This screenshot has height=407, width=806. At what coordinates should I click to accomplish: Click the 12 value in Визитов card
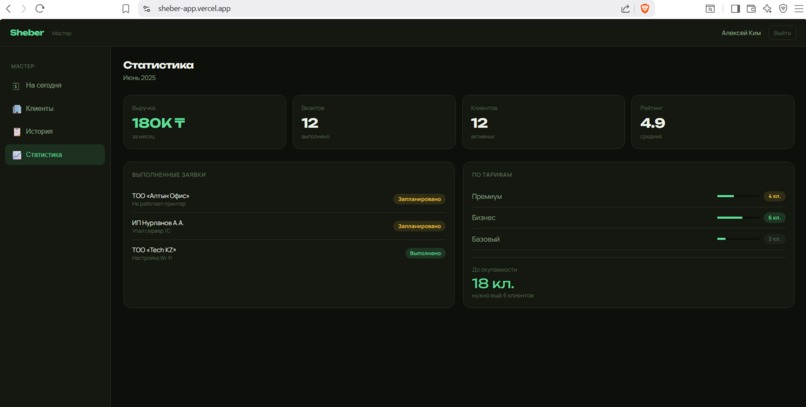310,123
